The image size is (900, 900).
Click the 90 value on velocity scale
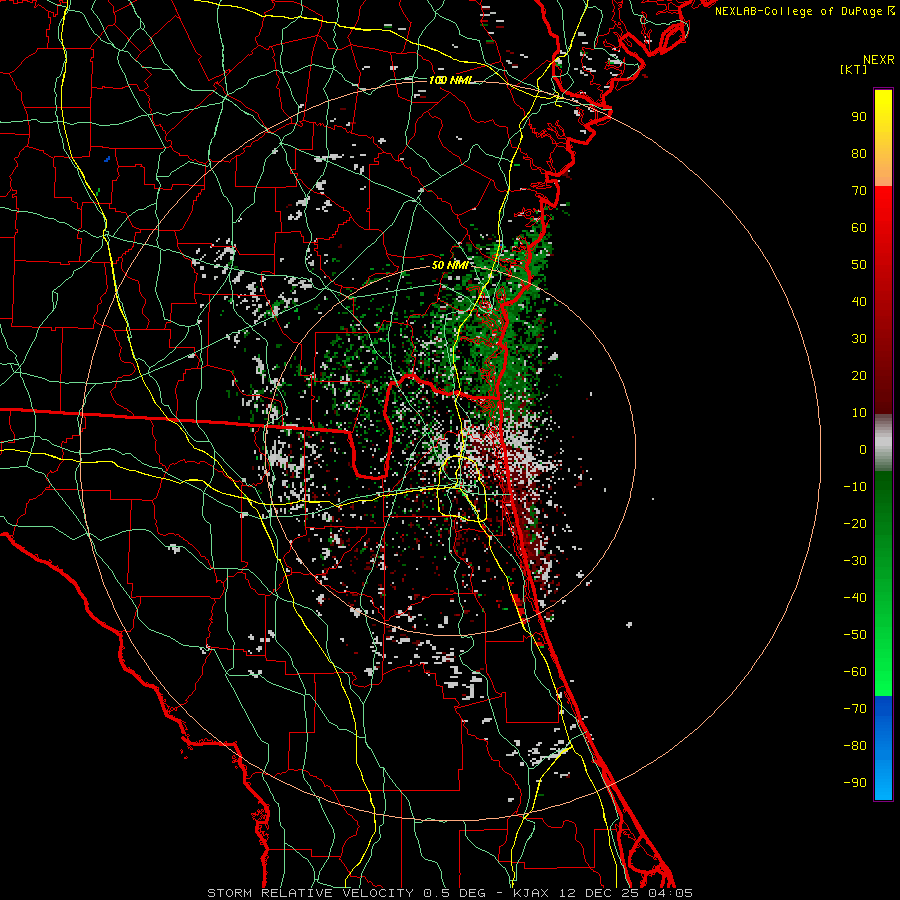[859, 117]
